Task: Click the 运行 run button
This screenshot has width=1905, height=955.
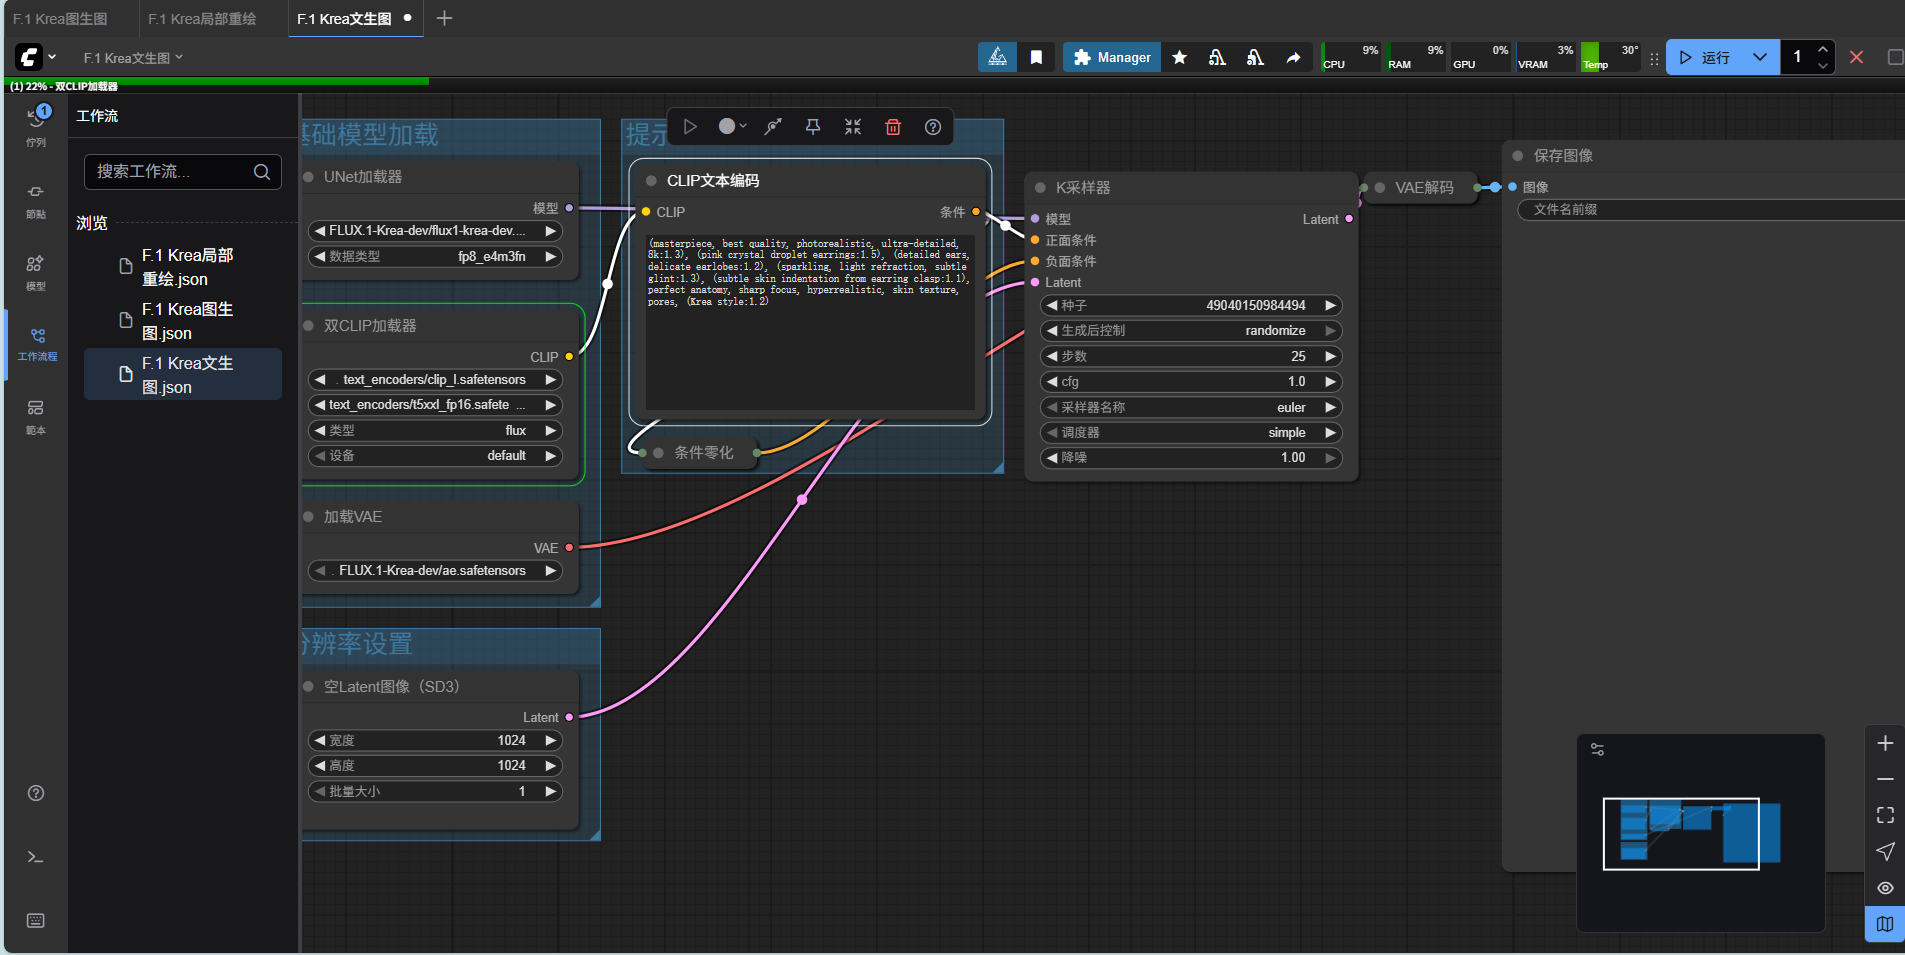Action: tap(1705, 57)
